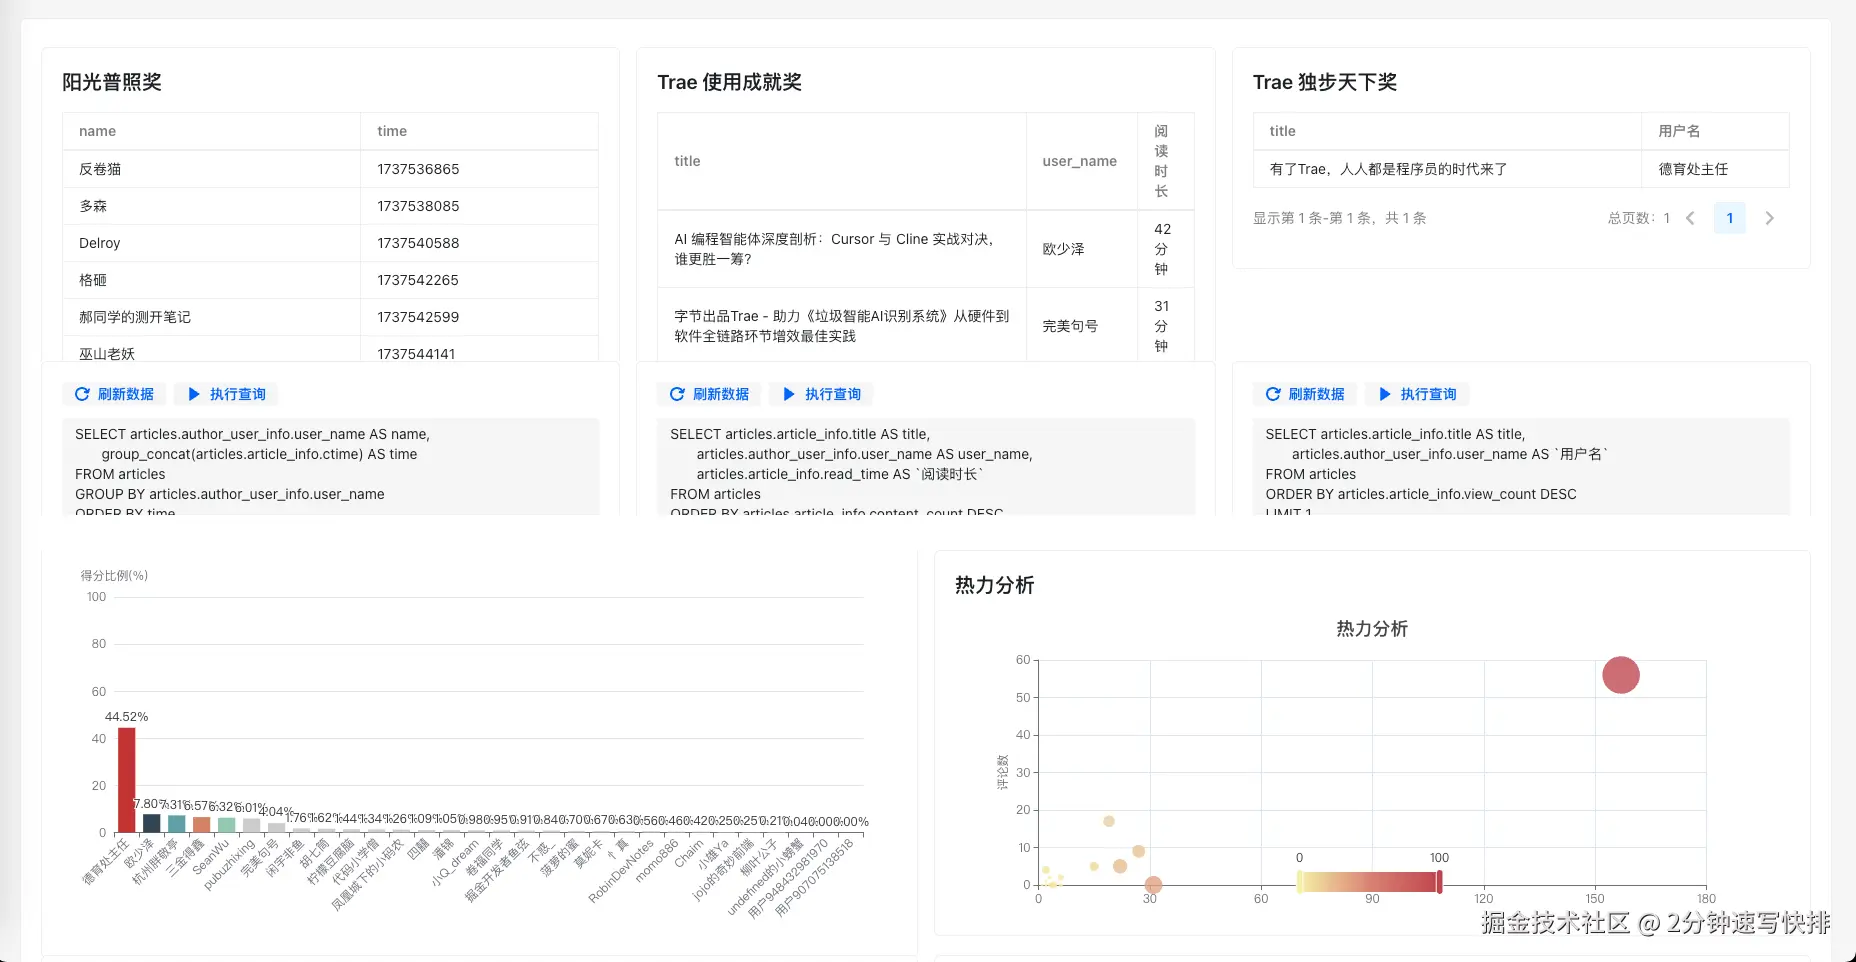This screenshot has width=1856, height=962.
Task: Click 刷新数据 in the Trae 使用成就奖 panel
Action: click(710, 394)
